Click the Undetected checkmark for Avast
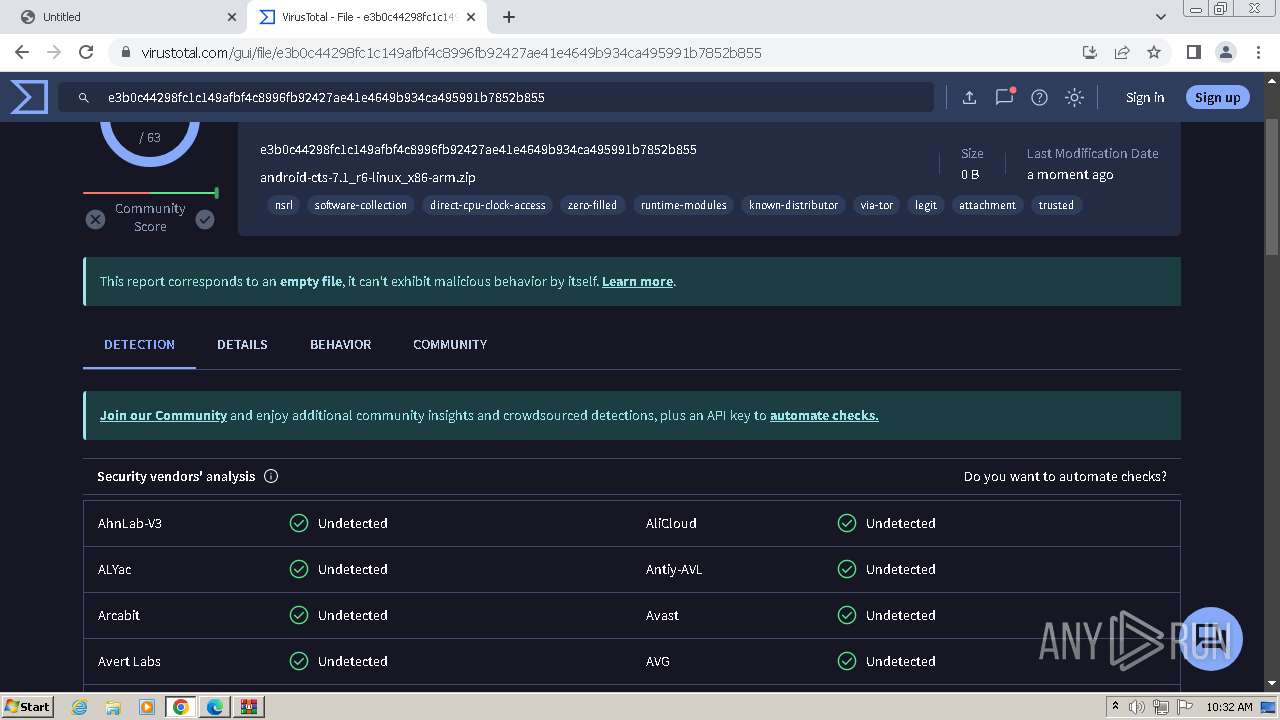The height and width of the screenshot is (720, 1280). [847, 615]
